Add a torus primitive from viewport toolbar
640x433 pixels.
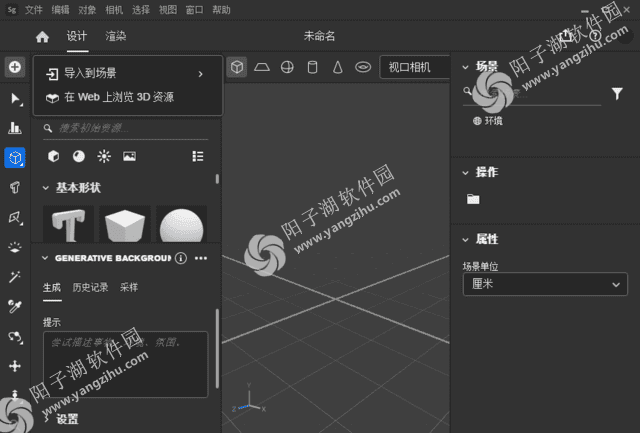tap(363, 67)
